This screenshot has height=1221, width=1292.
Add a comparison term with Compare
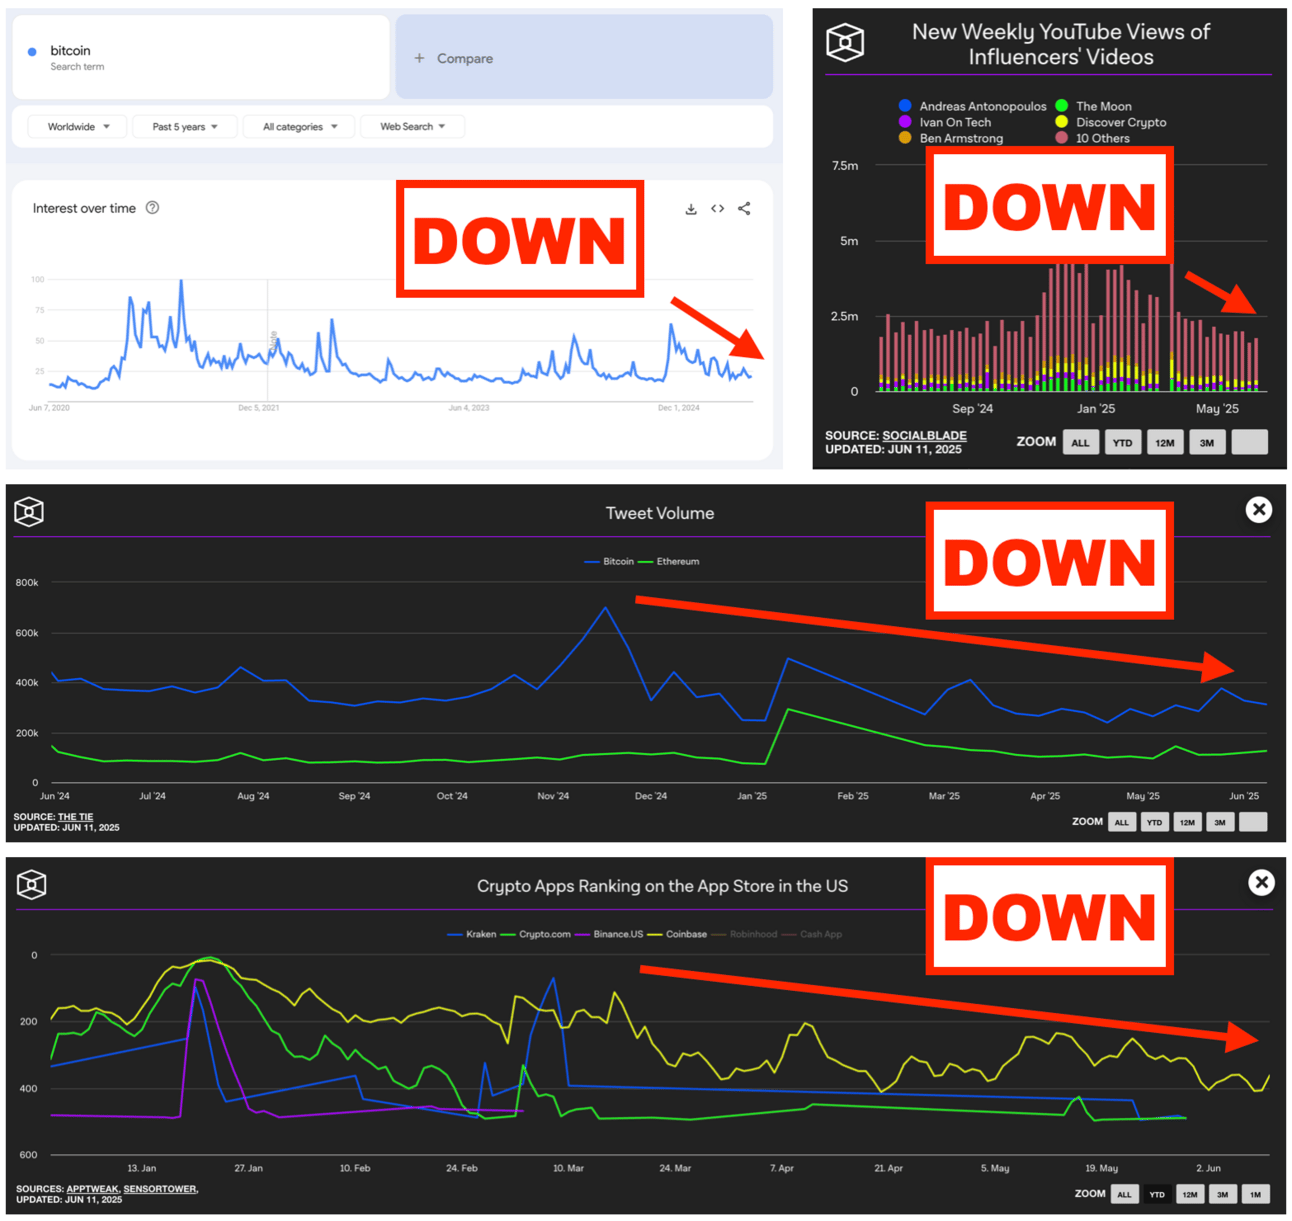pos(584,57)
